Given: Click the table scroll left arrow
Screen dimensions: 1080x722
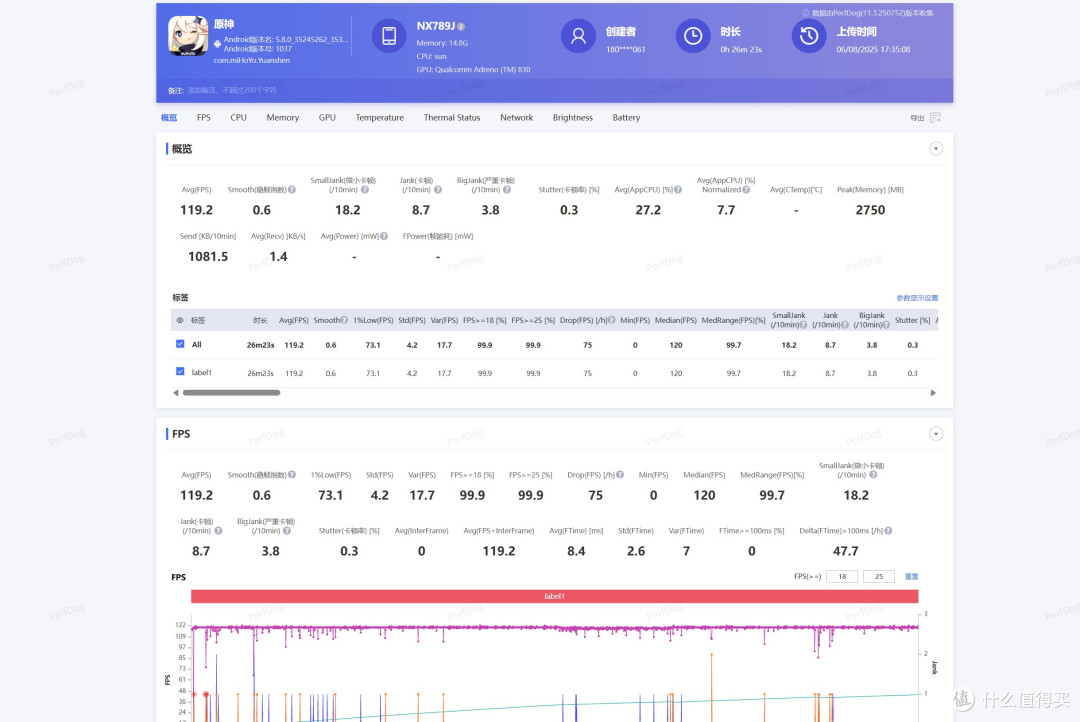Looking at the screenshot, I should (176, 393).
